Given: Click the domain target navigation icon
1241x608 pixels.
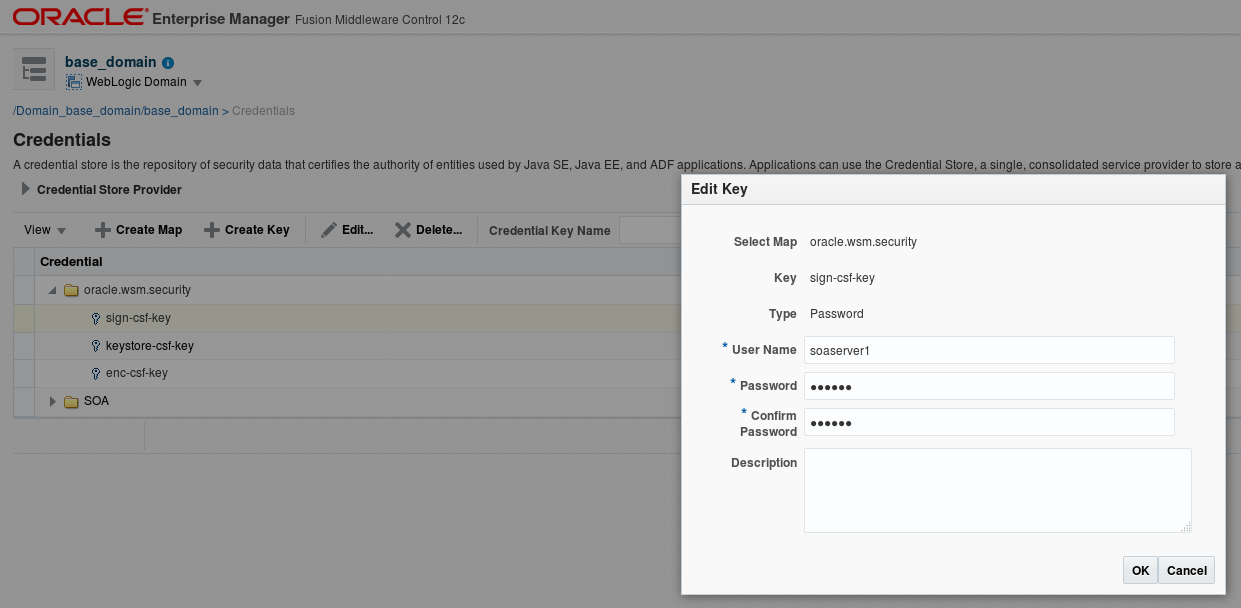Looking at the screenshot, I should pos(33,68).
